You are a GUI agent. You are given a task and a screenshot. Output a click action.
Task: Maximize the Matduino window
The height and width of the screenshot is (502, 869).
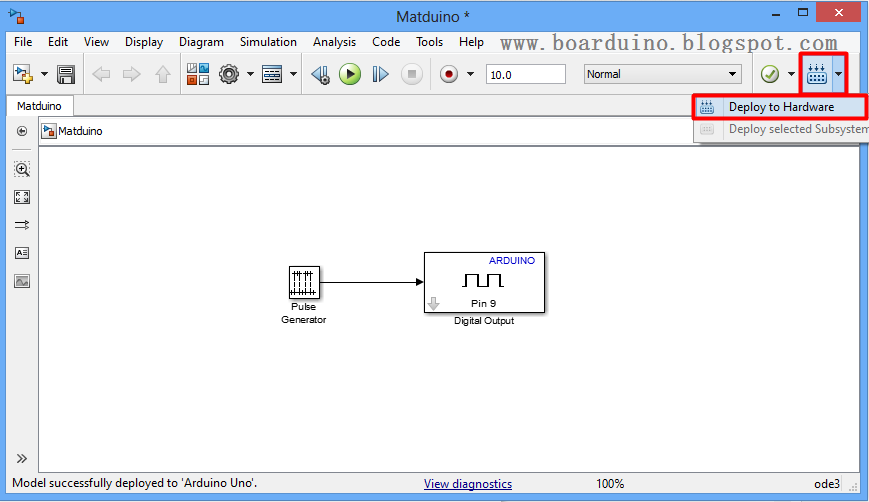point(803,12)
